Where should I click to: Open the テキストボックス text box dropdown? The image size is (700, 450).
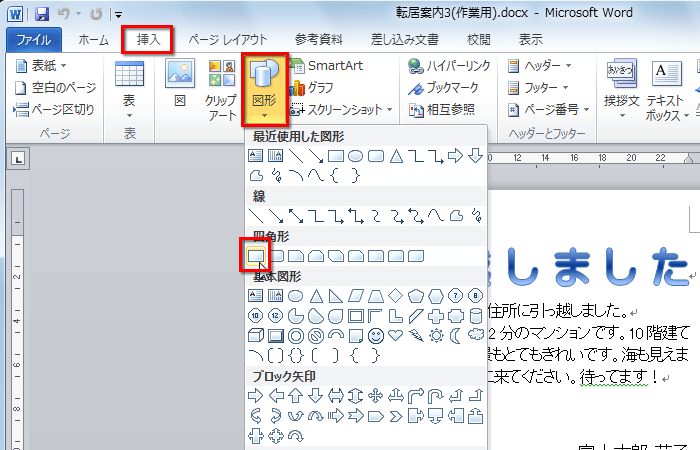pos(667,89)
